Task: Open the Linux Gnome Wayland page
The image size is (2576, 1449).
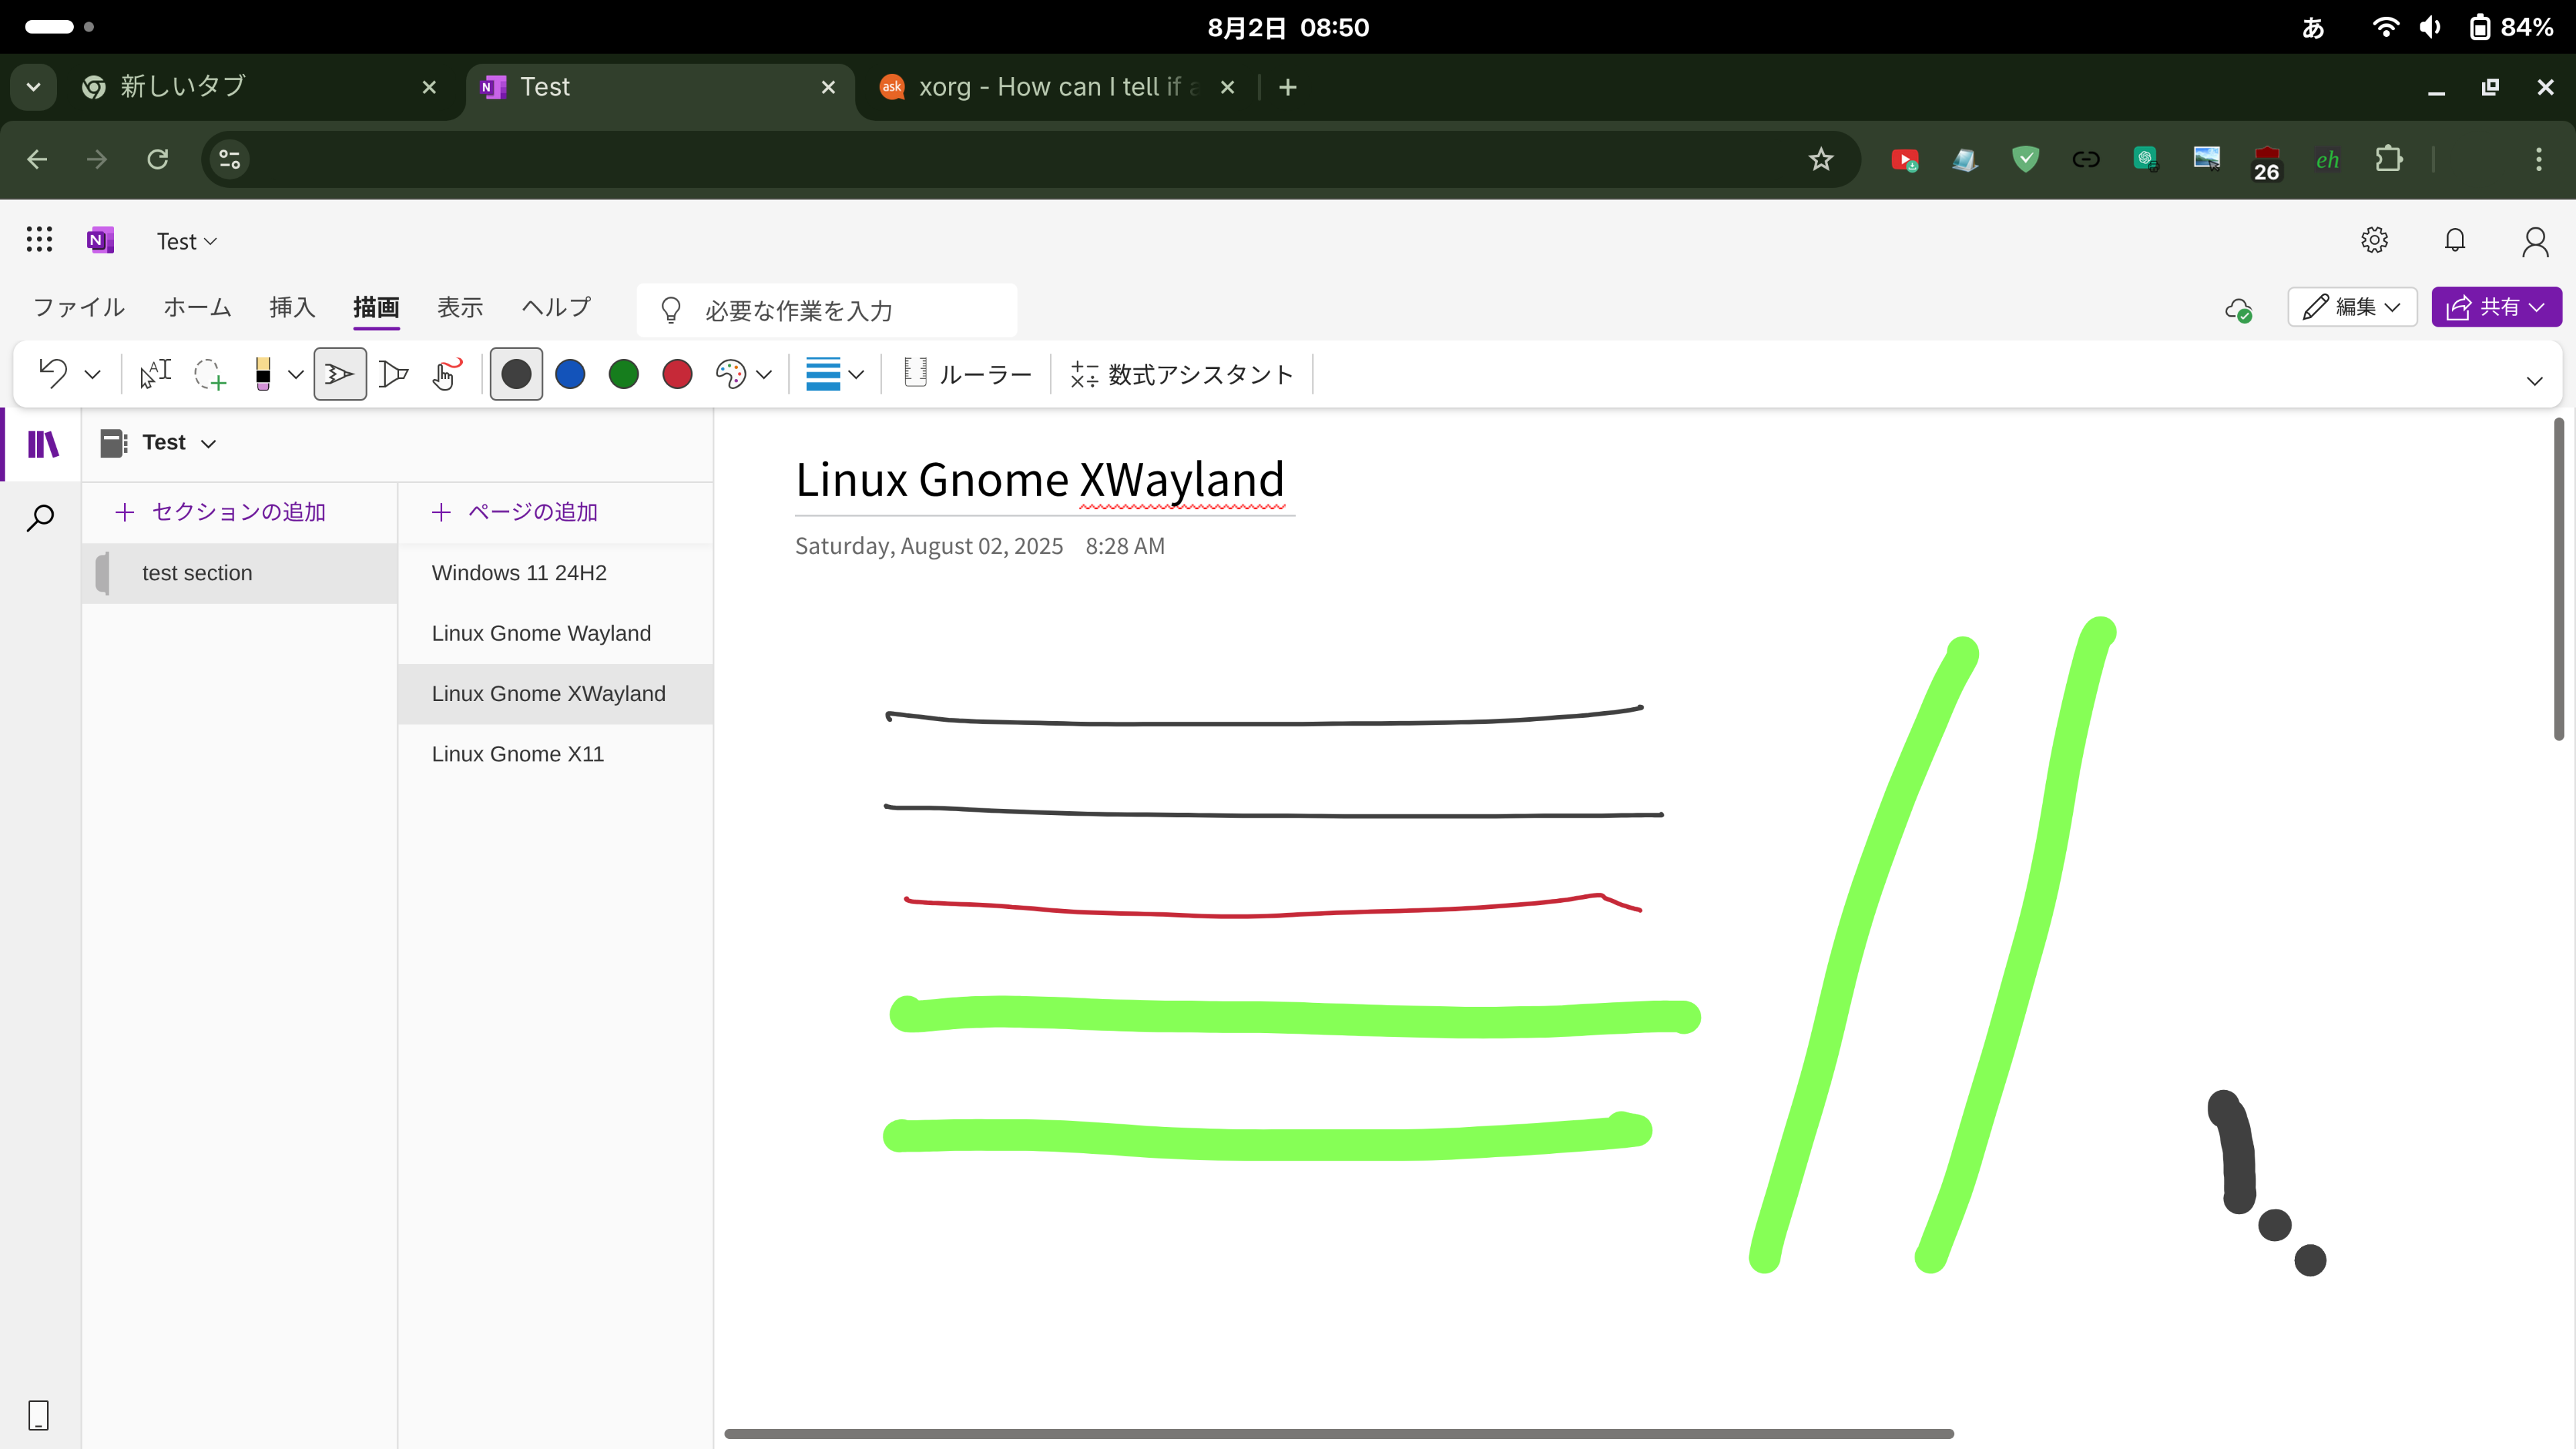Action: (555, 633)
